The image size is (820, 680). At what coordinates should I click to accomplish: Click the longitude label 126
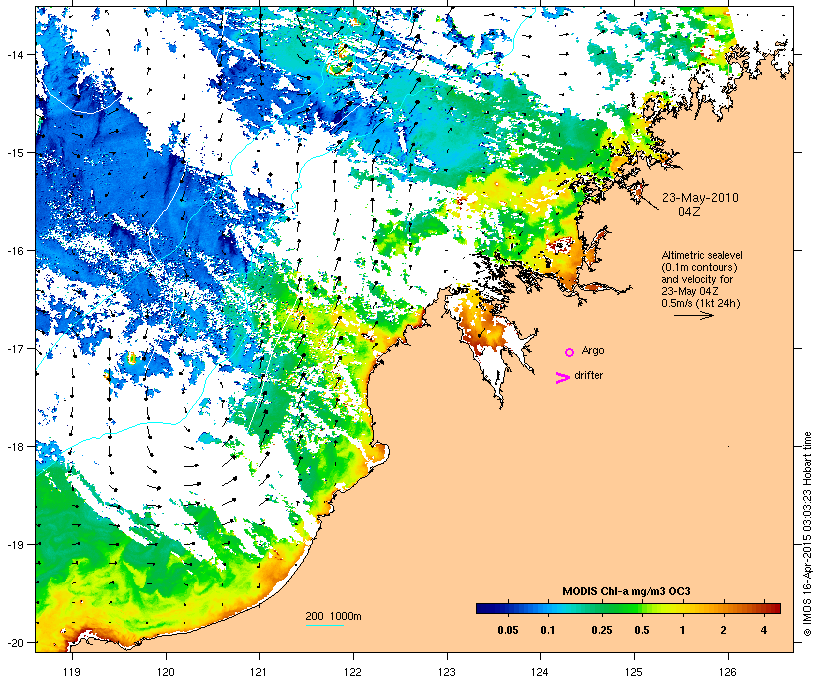point(728,672)
